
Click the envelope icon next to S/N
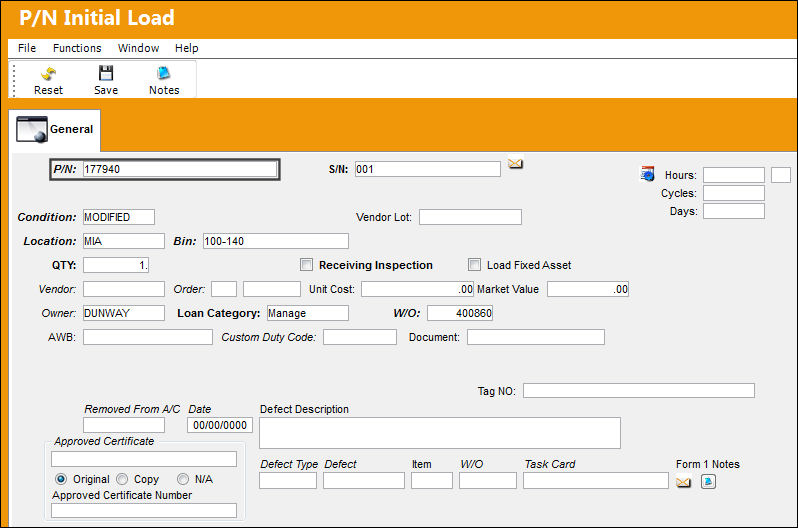point(516,163)
